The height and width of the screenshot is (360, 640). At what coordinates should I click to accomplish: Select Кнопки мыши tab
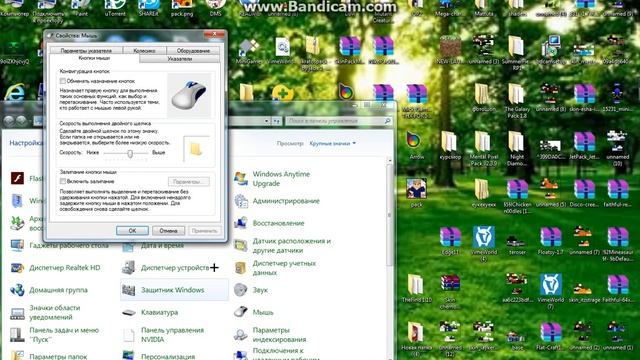tap(94, 58)
